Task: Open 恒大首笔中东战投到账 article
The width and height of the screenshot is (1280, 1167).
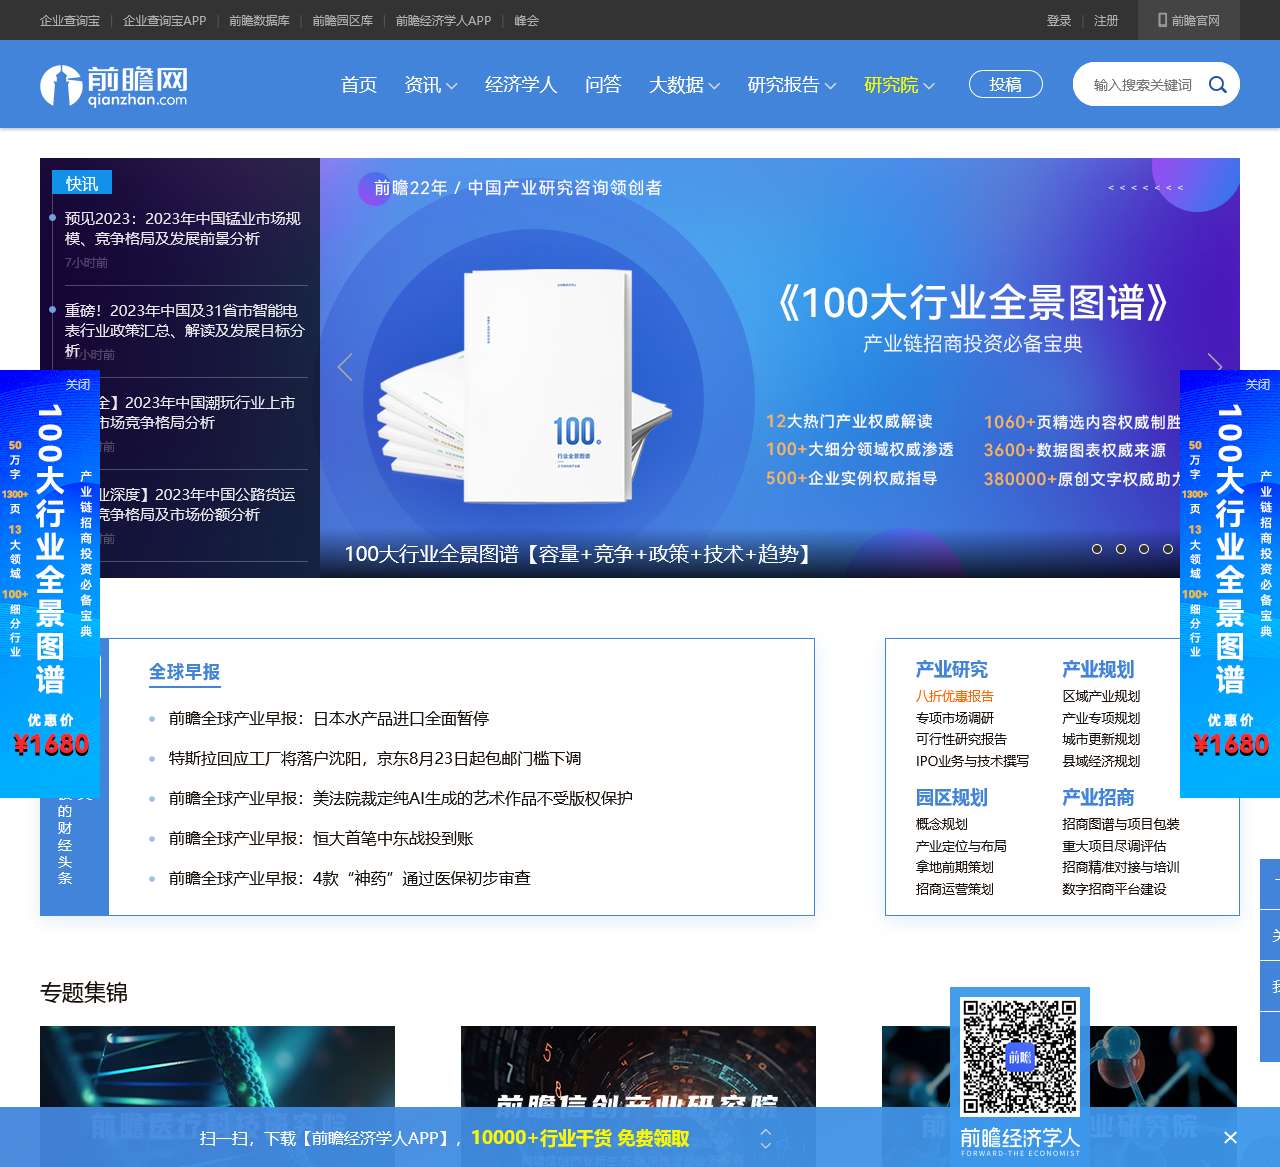Action: [x=321, y=838]
